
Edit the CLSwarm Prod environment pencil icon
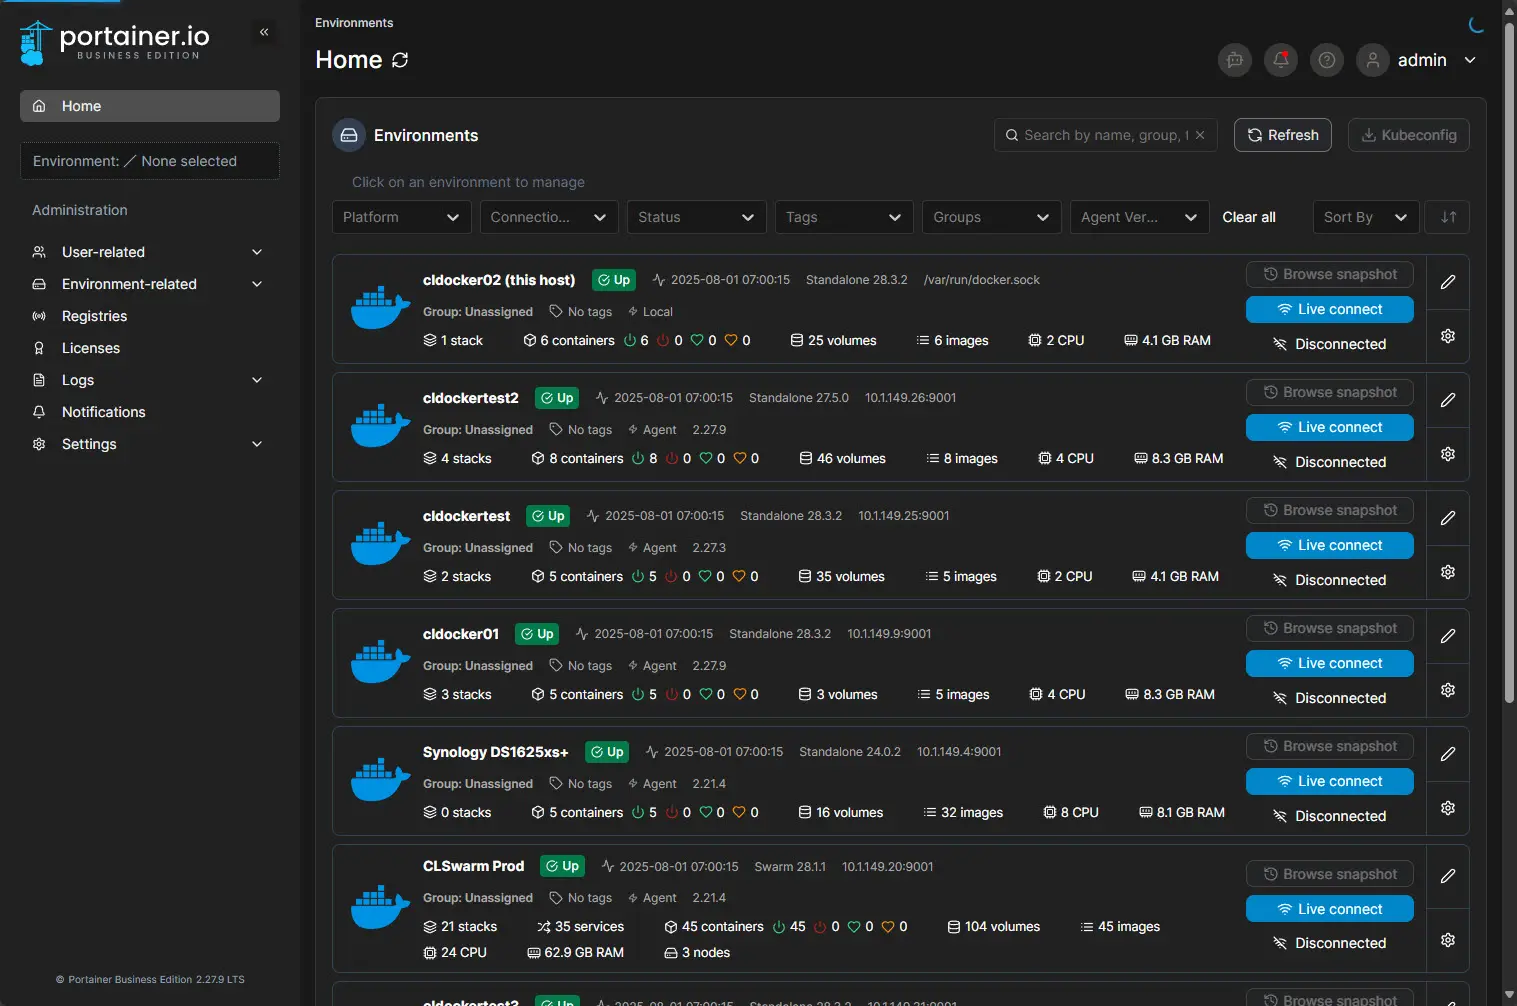pyautogui.click(x=1448, y=876)
